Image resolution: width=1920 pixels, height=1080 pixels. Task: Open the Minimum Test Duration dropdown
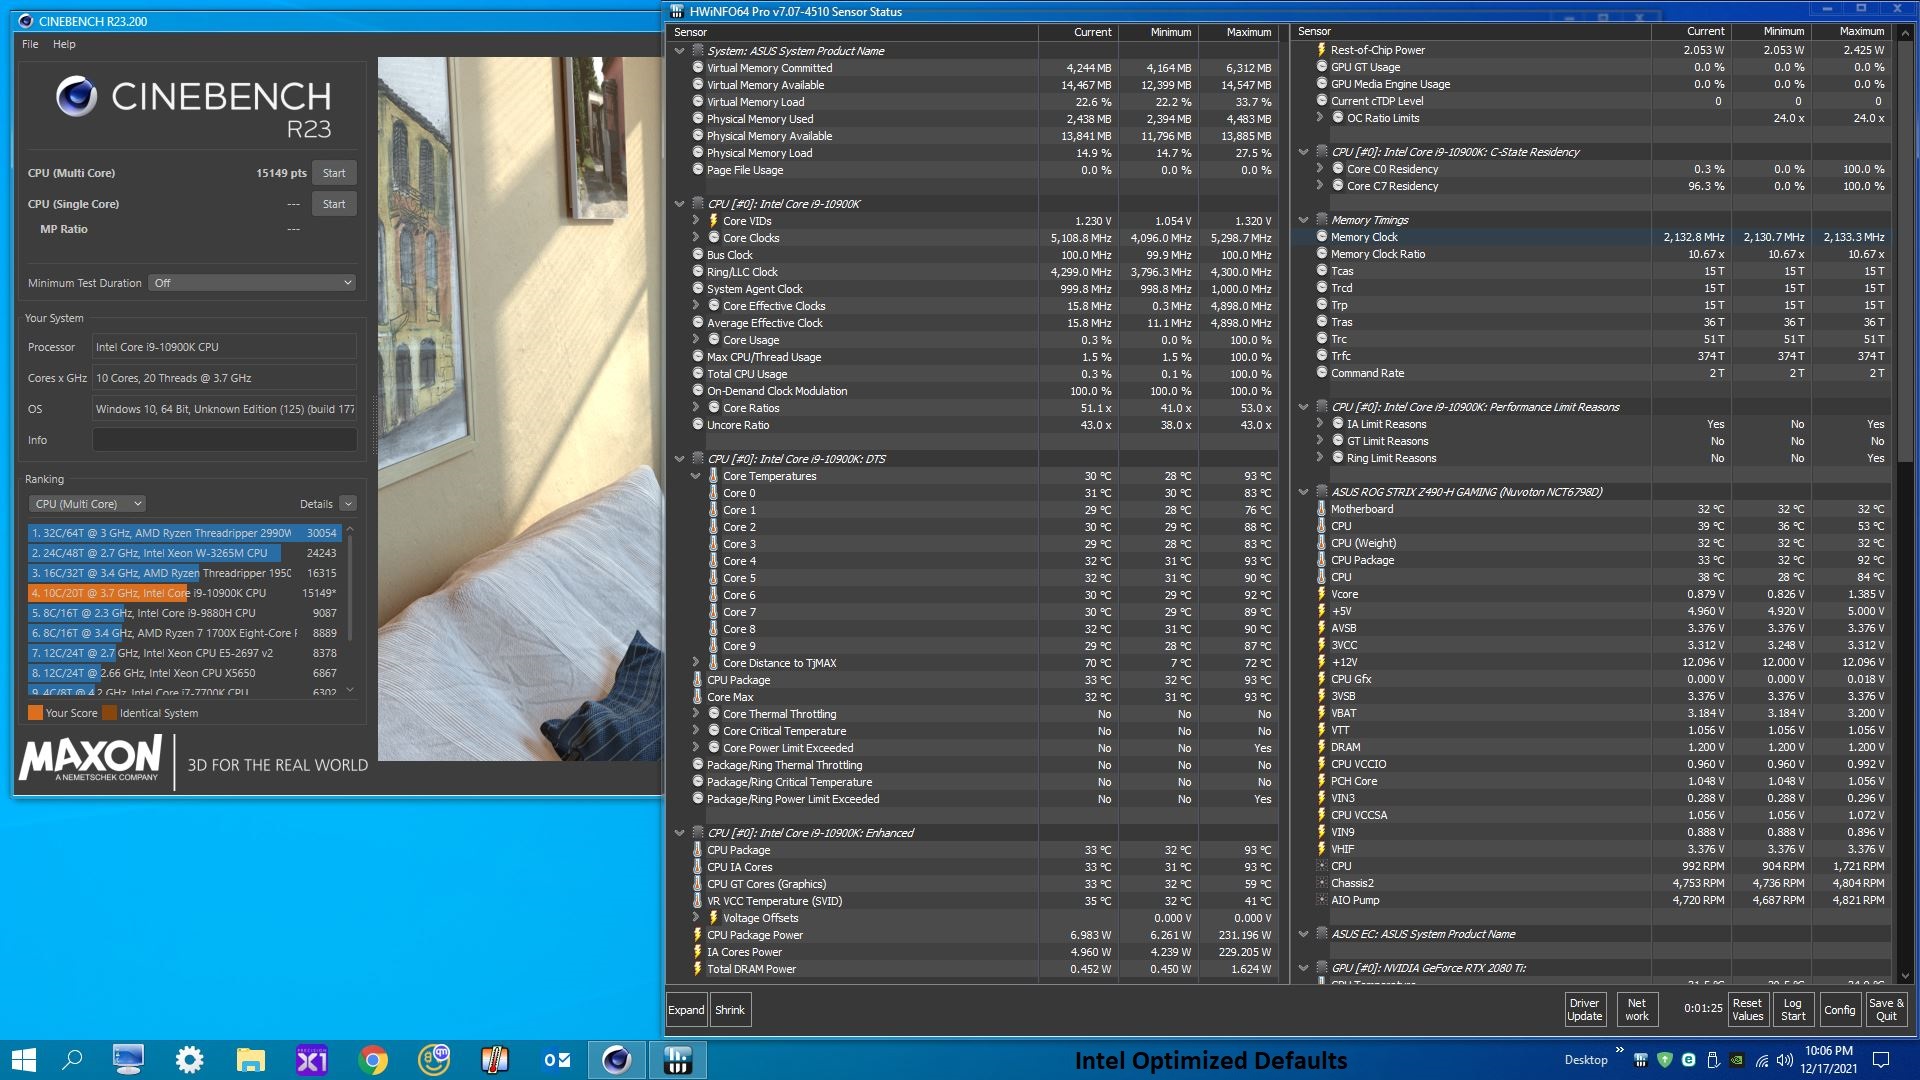pyautogui.click(x=251, y=283)
